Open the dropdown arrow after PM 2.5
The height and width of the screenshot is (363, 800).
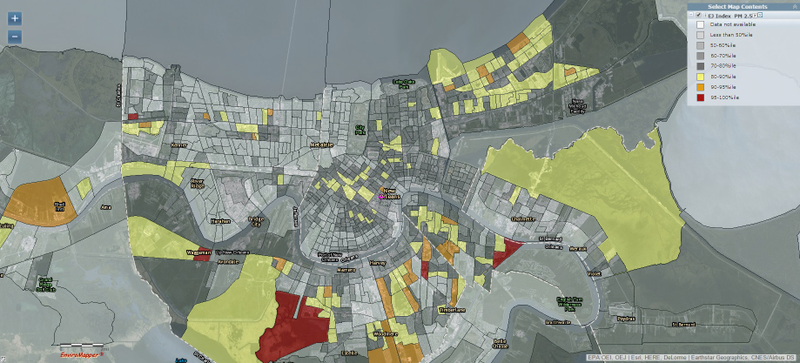755,15
